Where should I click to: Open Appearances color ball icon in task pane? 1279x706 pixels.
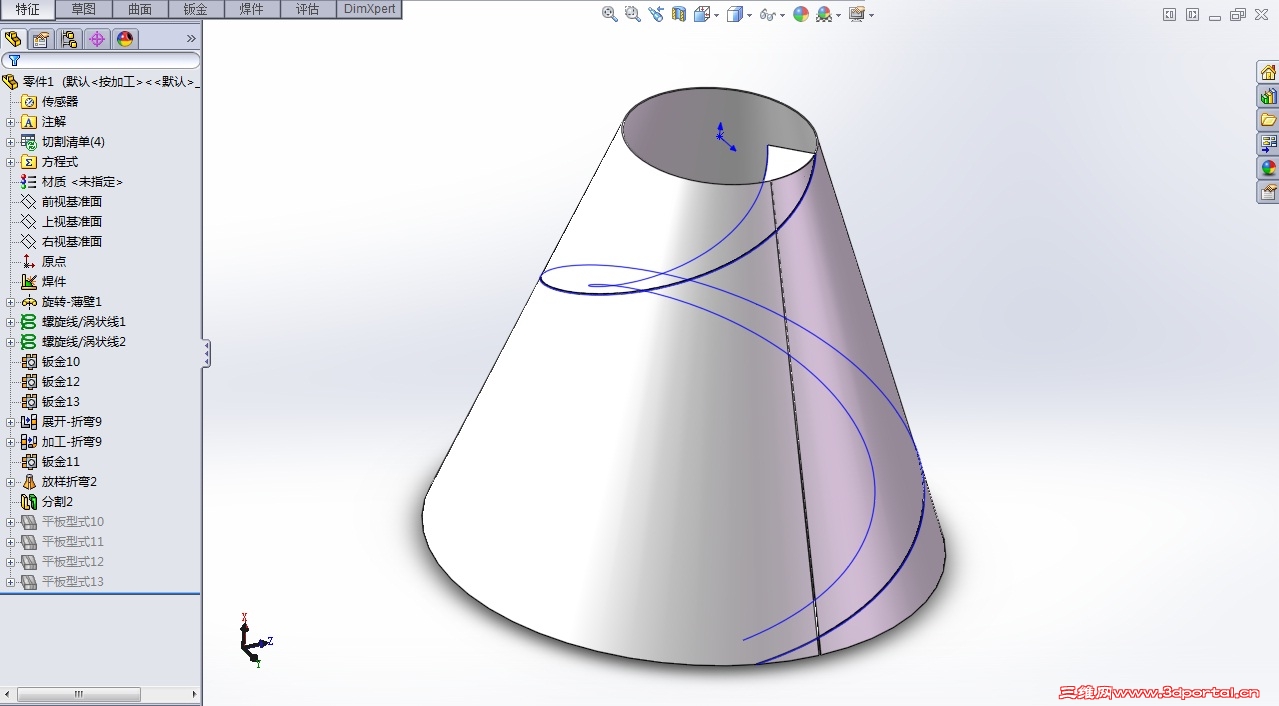click(1268, 168)
